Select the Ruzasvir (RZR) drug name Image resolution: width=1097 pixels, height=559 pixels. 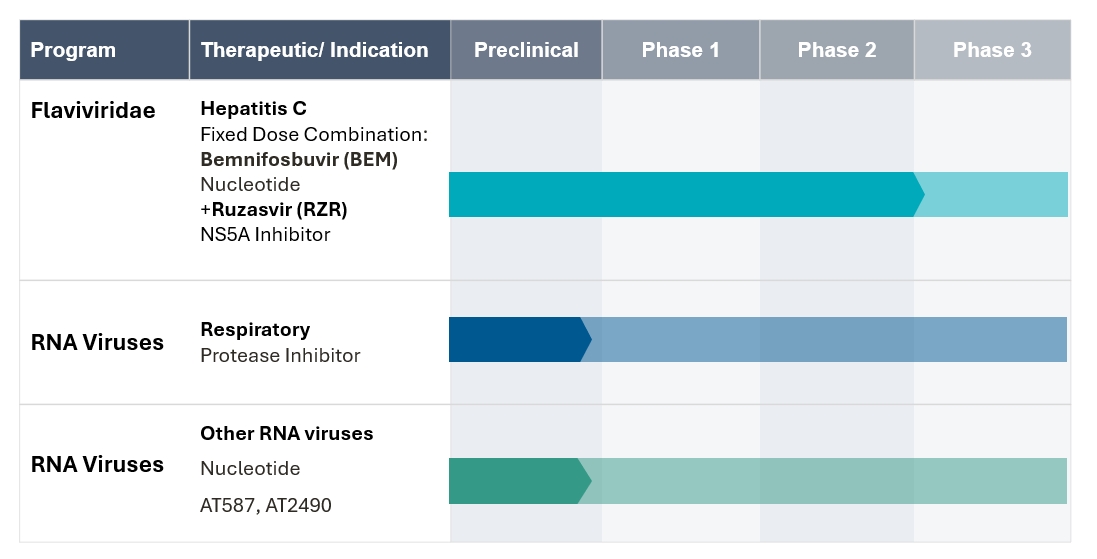(x=277, y=210)
